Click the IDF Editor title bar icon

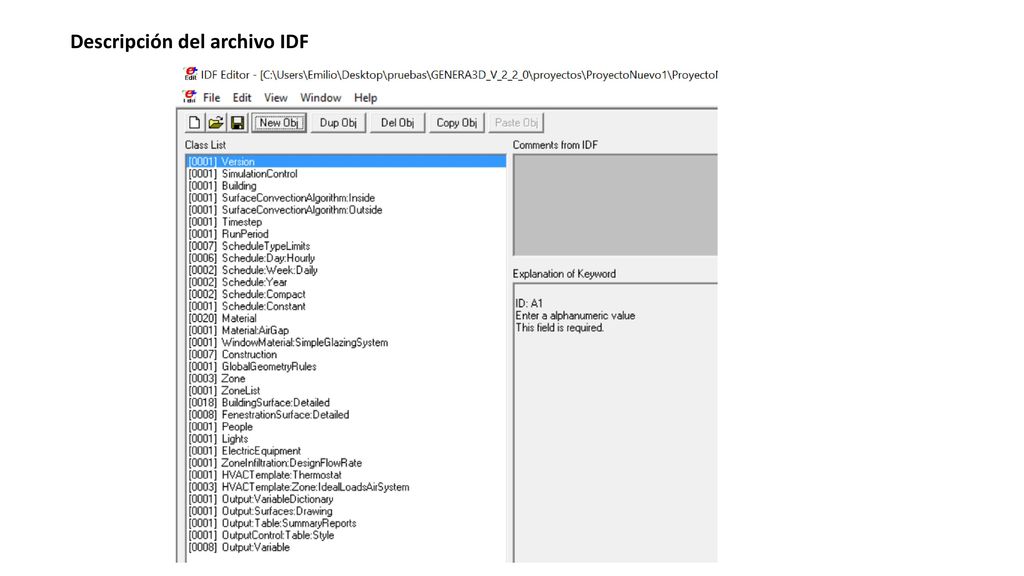point(190,74)
